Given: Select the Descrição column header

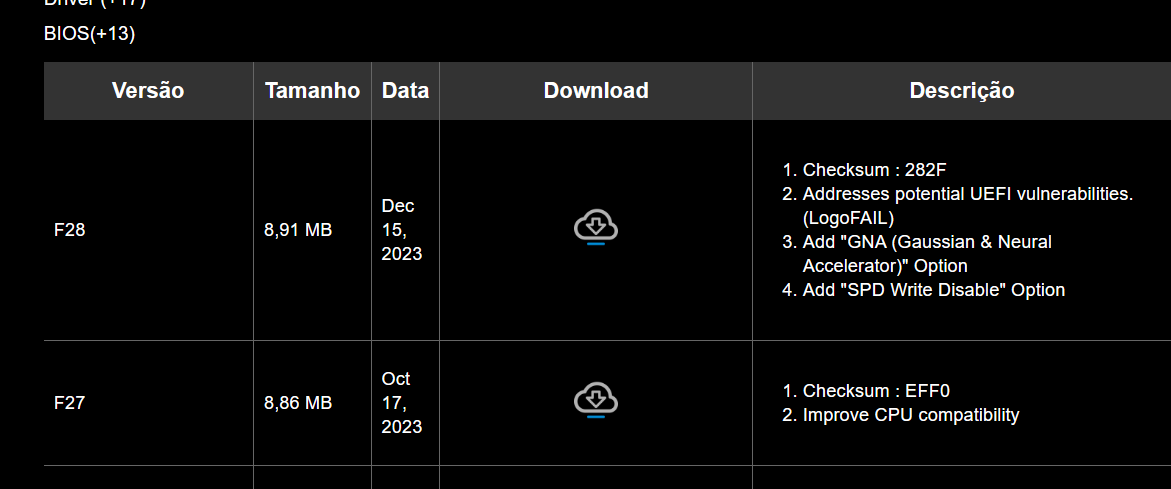Looking at the screenshot, I should pos(962,90).
